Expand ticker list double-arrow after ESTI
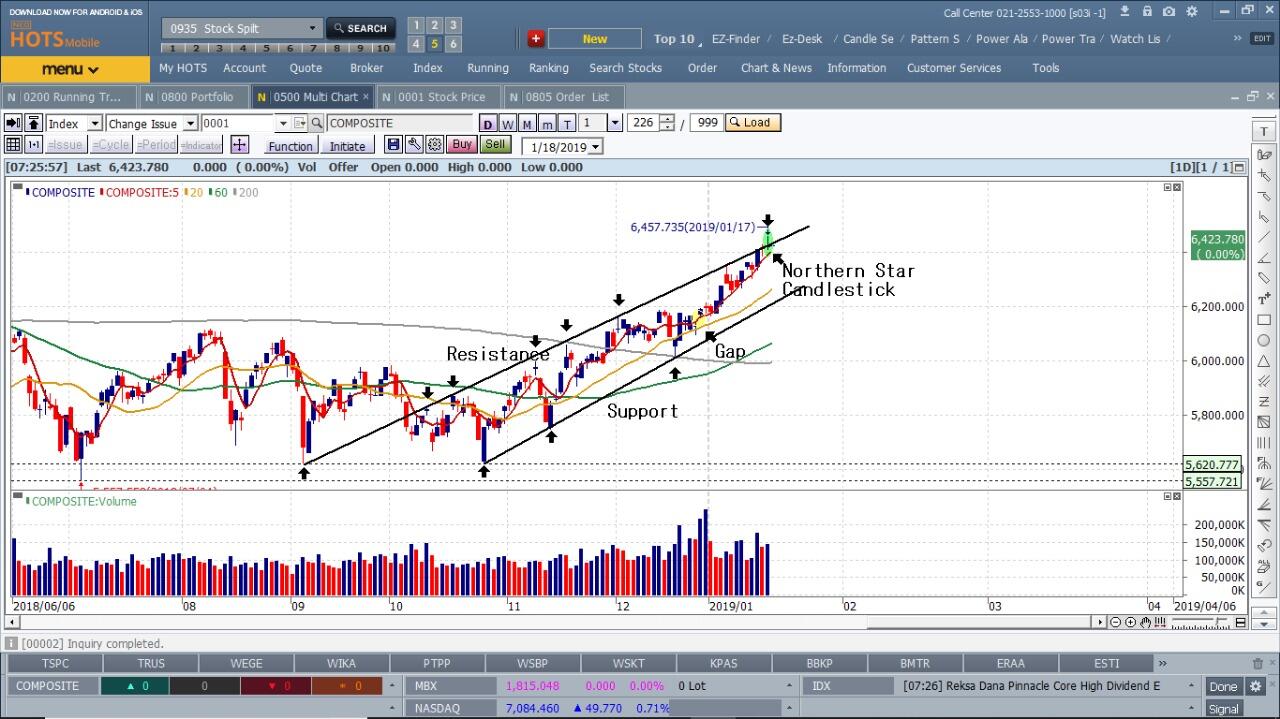Viewport: 1280px width, 719px height. [x=1162, y=663]
